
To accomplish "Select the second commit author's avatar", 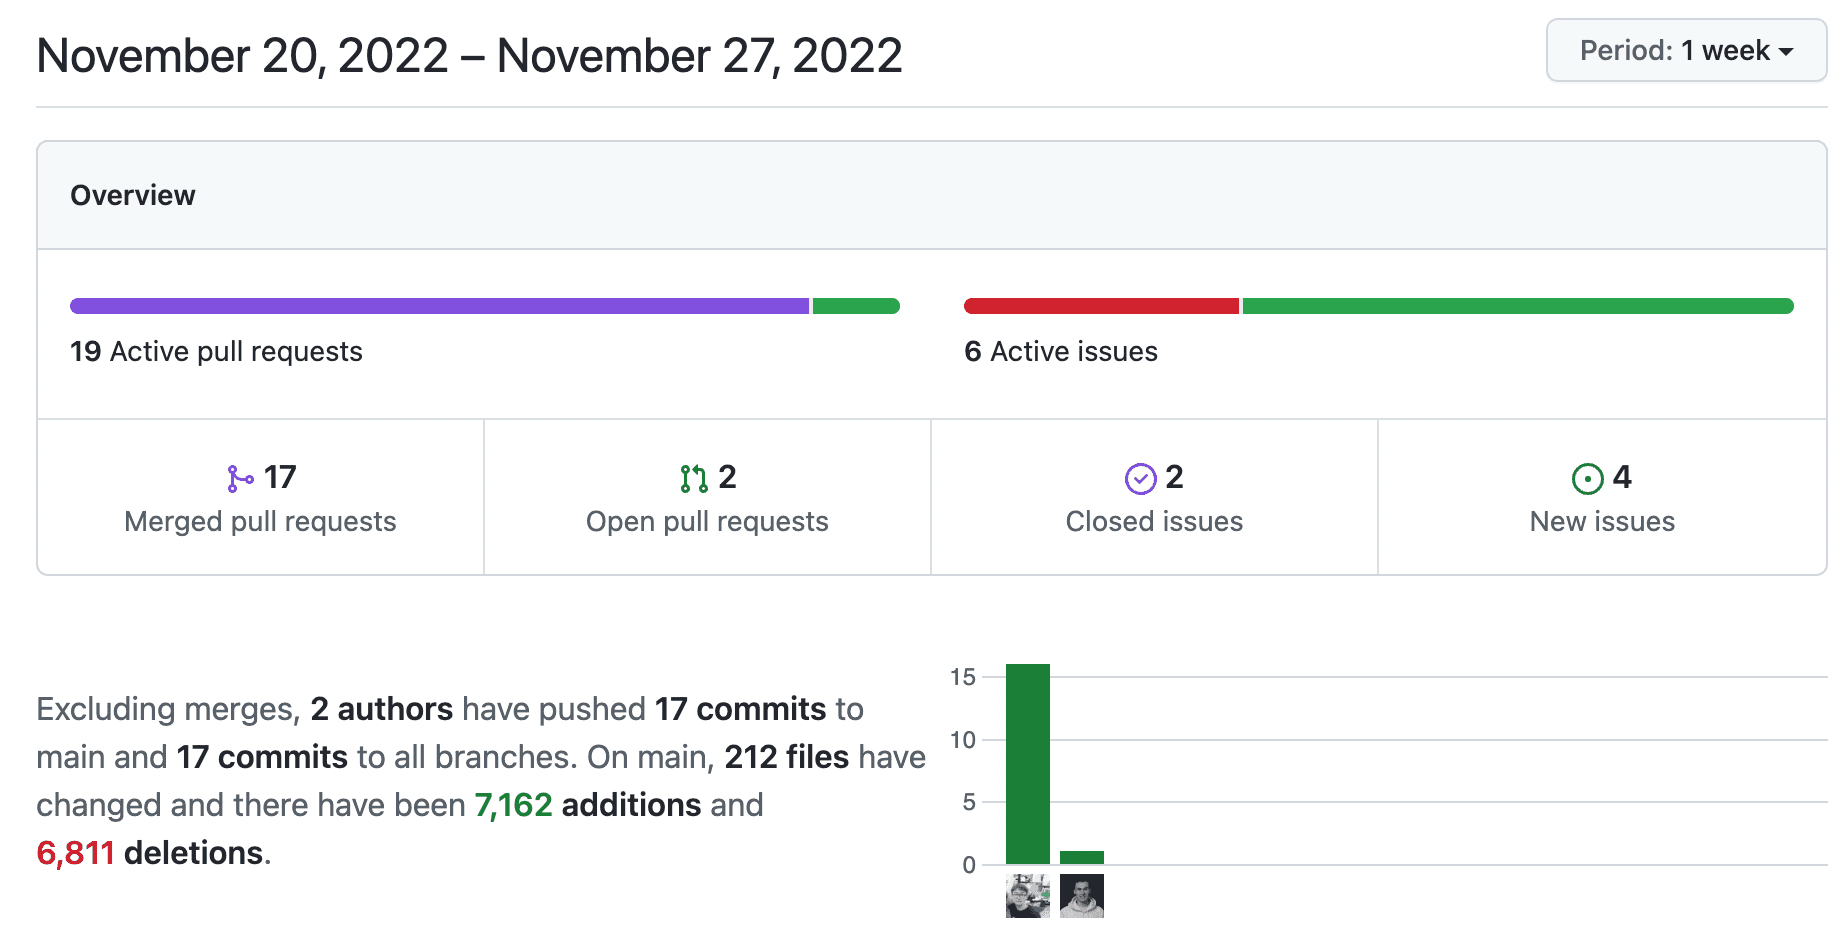I will pyautogui.click(x=1081, y=896).
